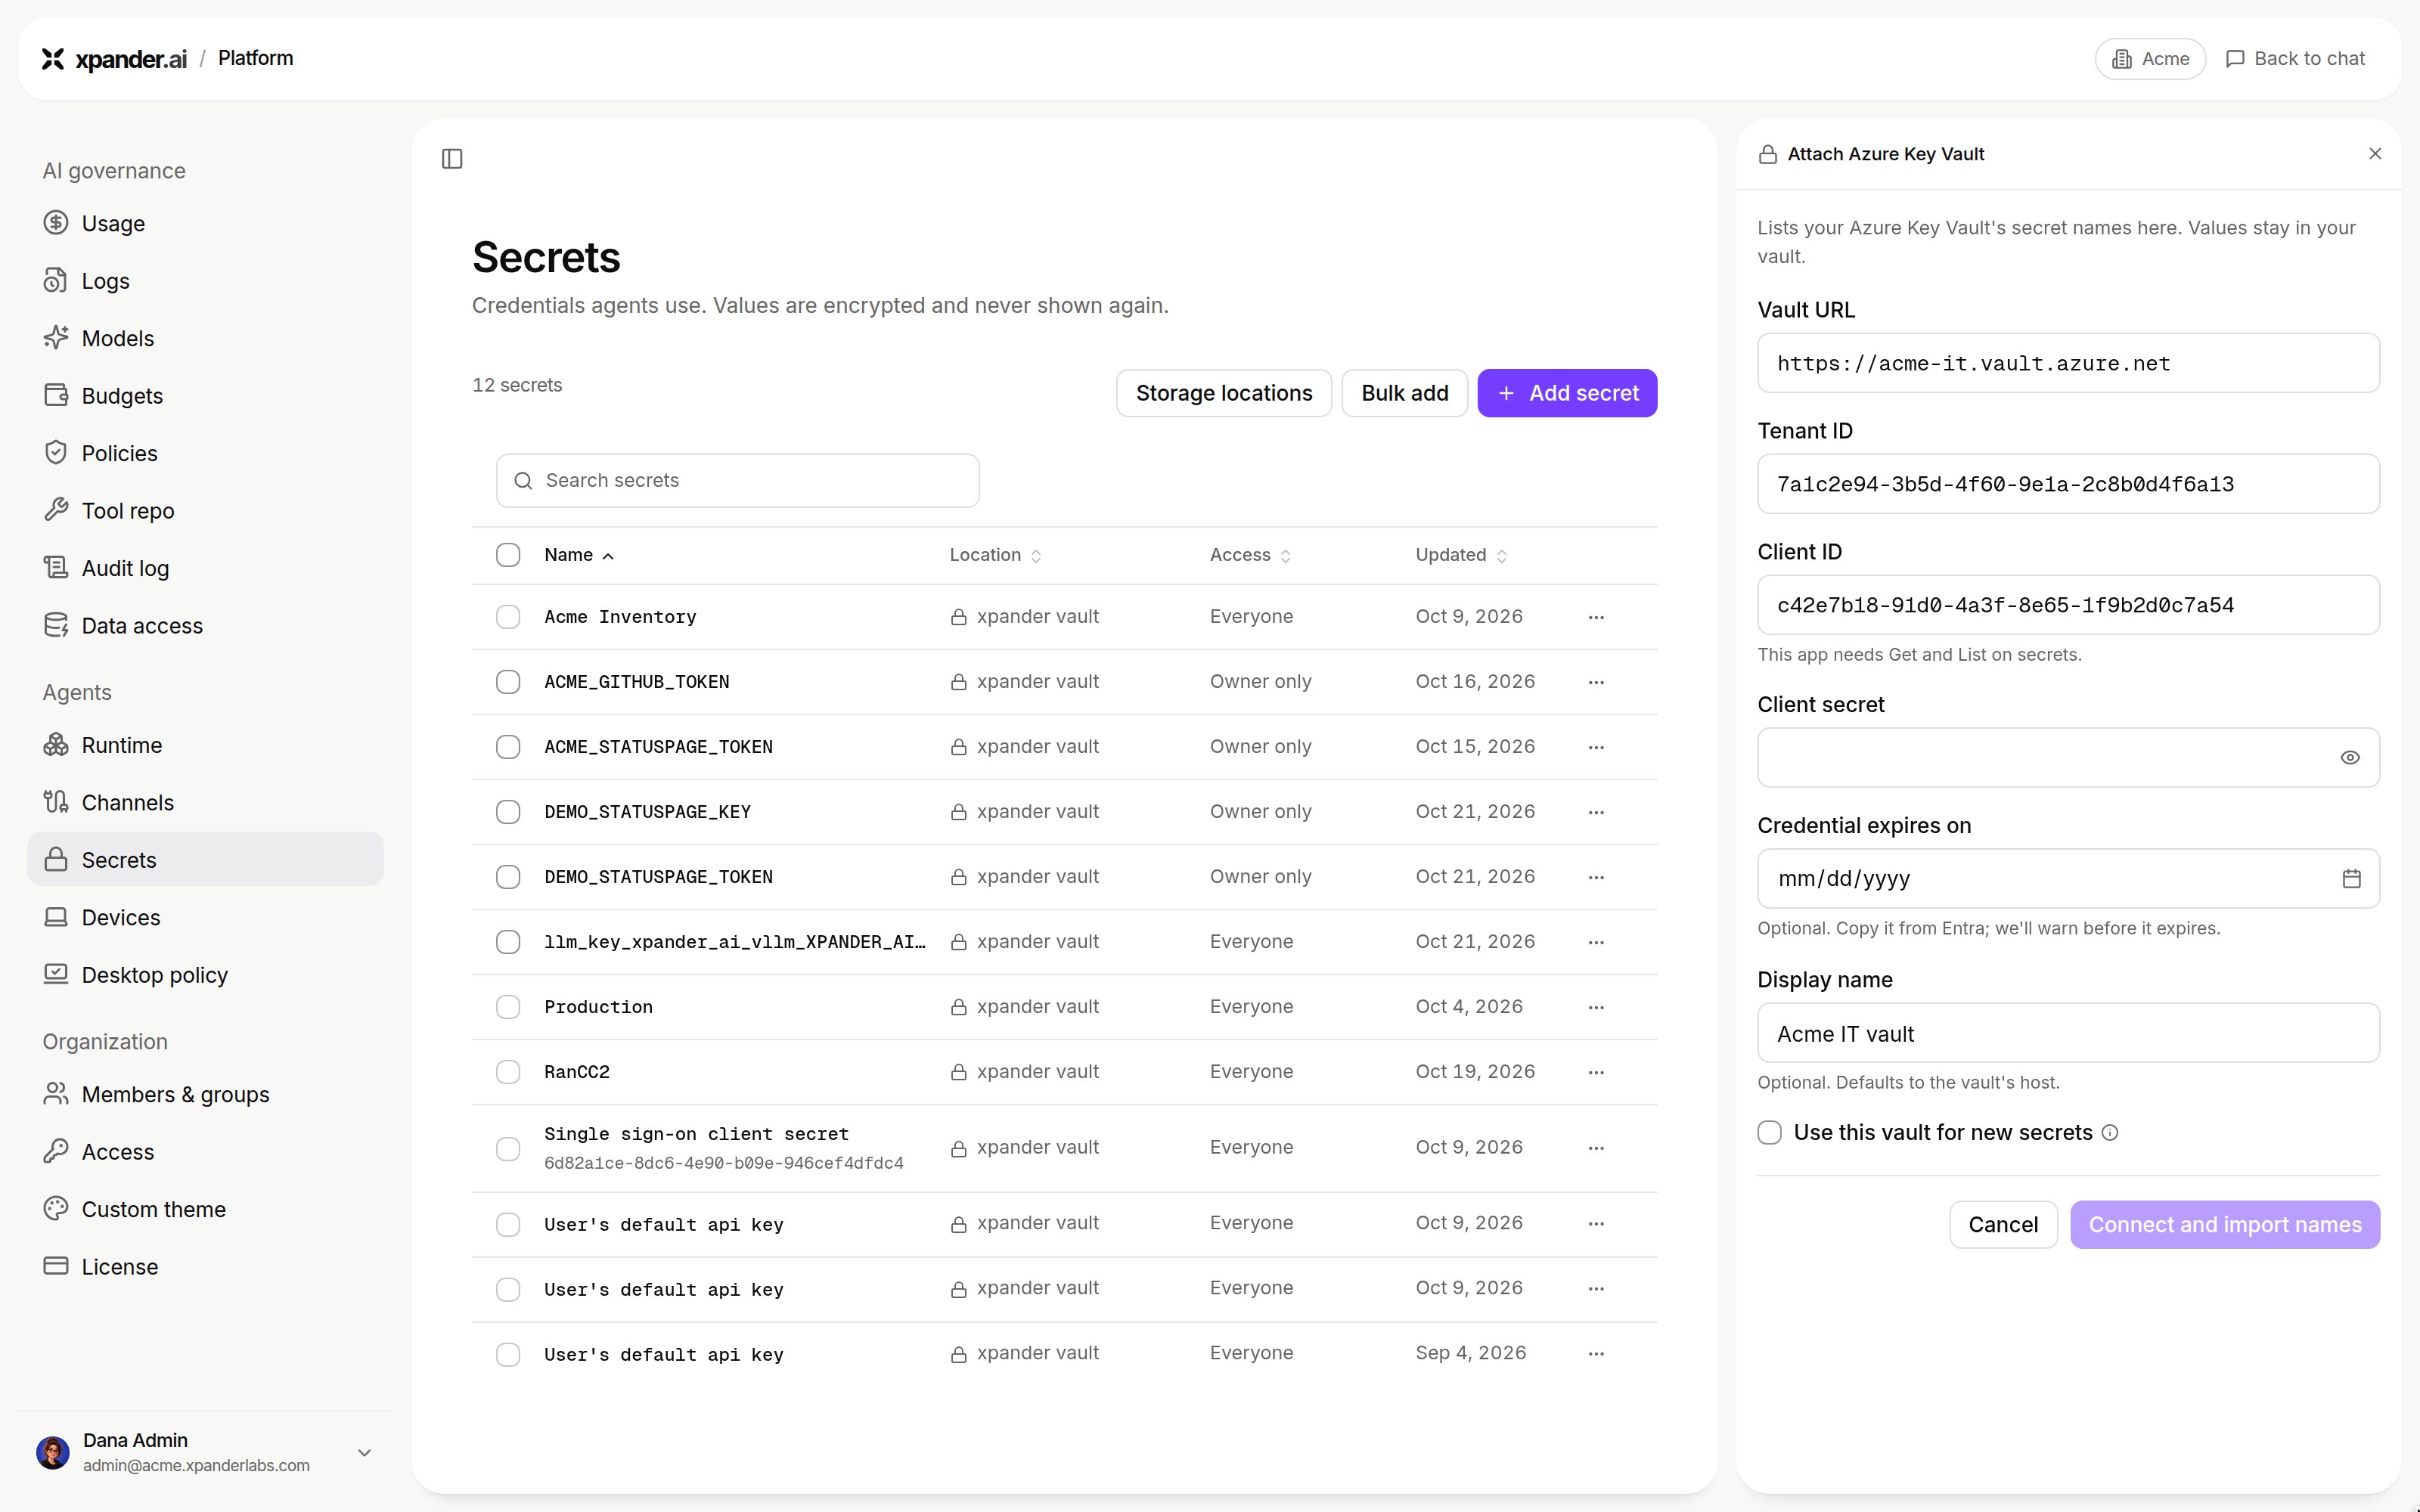
Task: Click Connect and import names
Action: (x=2225, y=1224)
